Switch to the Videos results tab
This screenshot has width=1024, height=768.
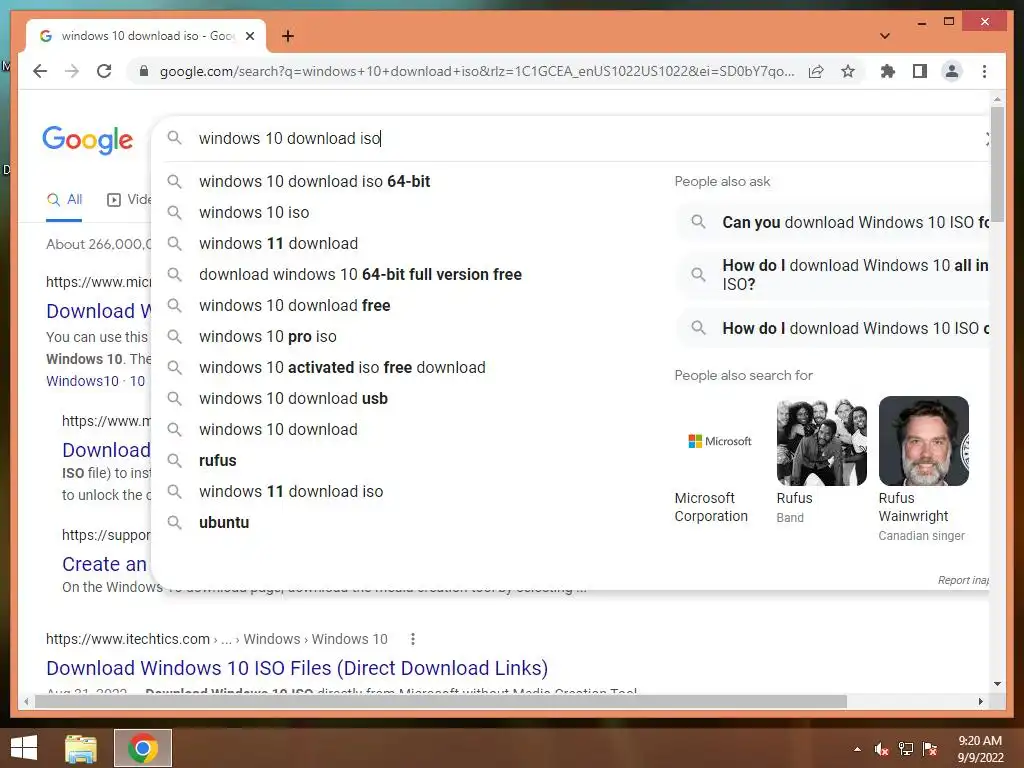[129, 200]
